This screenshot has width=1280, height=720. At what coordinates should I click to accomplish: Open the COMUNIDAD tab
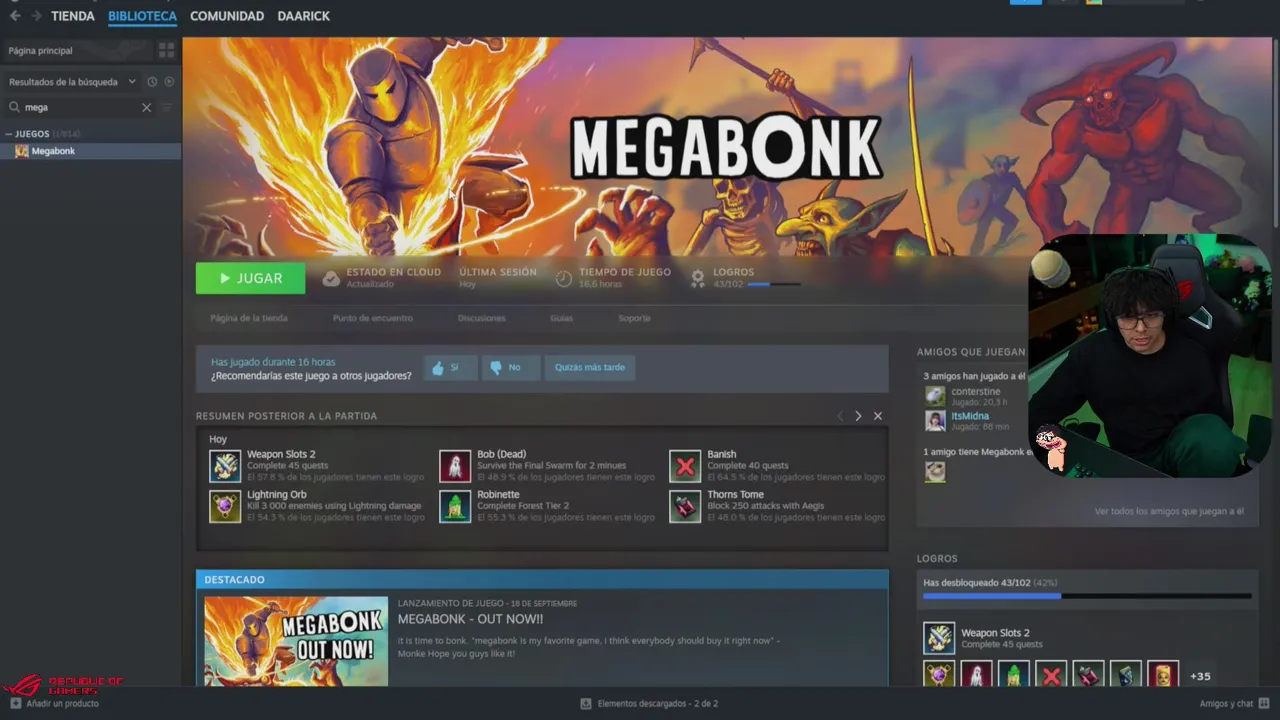click(x=227, y=16)
